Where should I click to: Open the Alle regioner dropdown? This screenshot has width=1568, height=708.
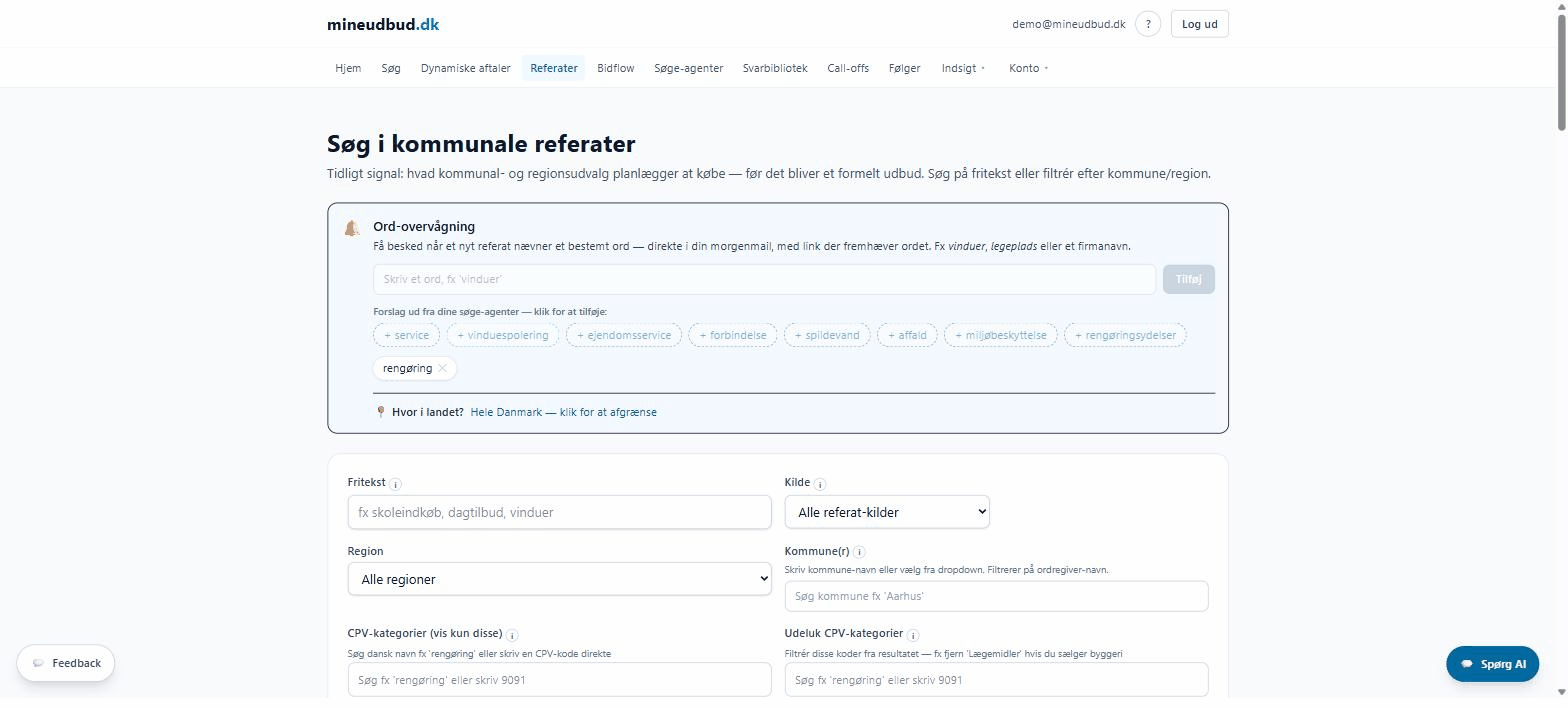tap(559, 579)
